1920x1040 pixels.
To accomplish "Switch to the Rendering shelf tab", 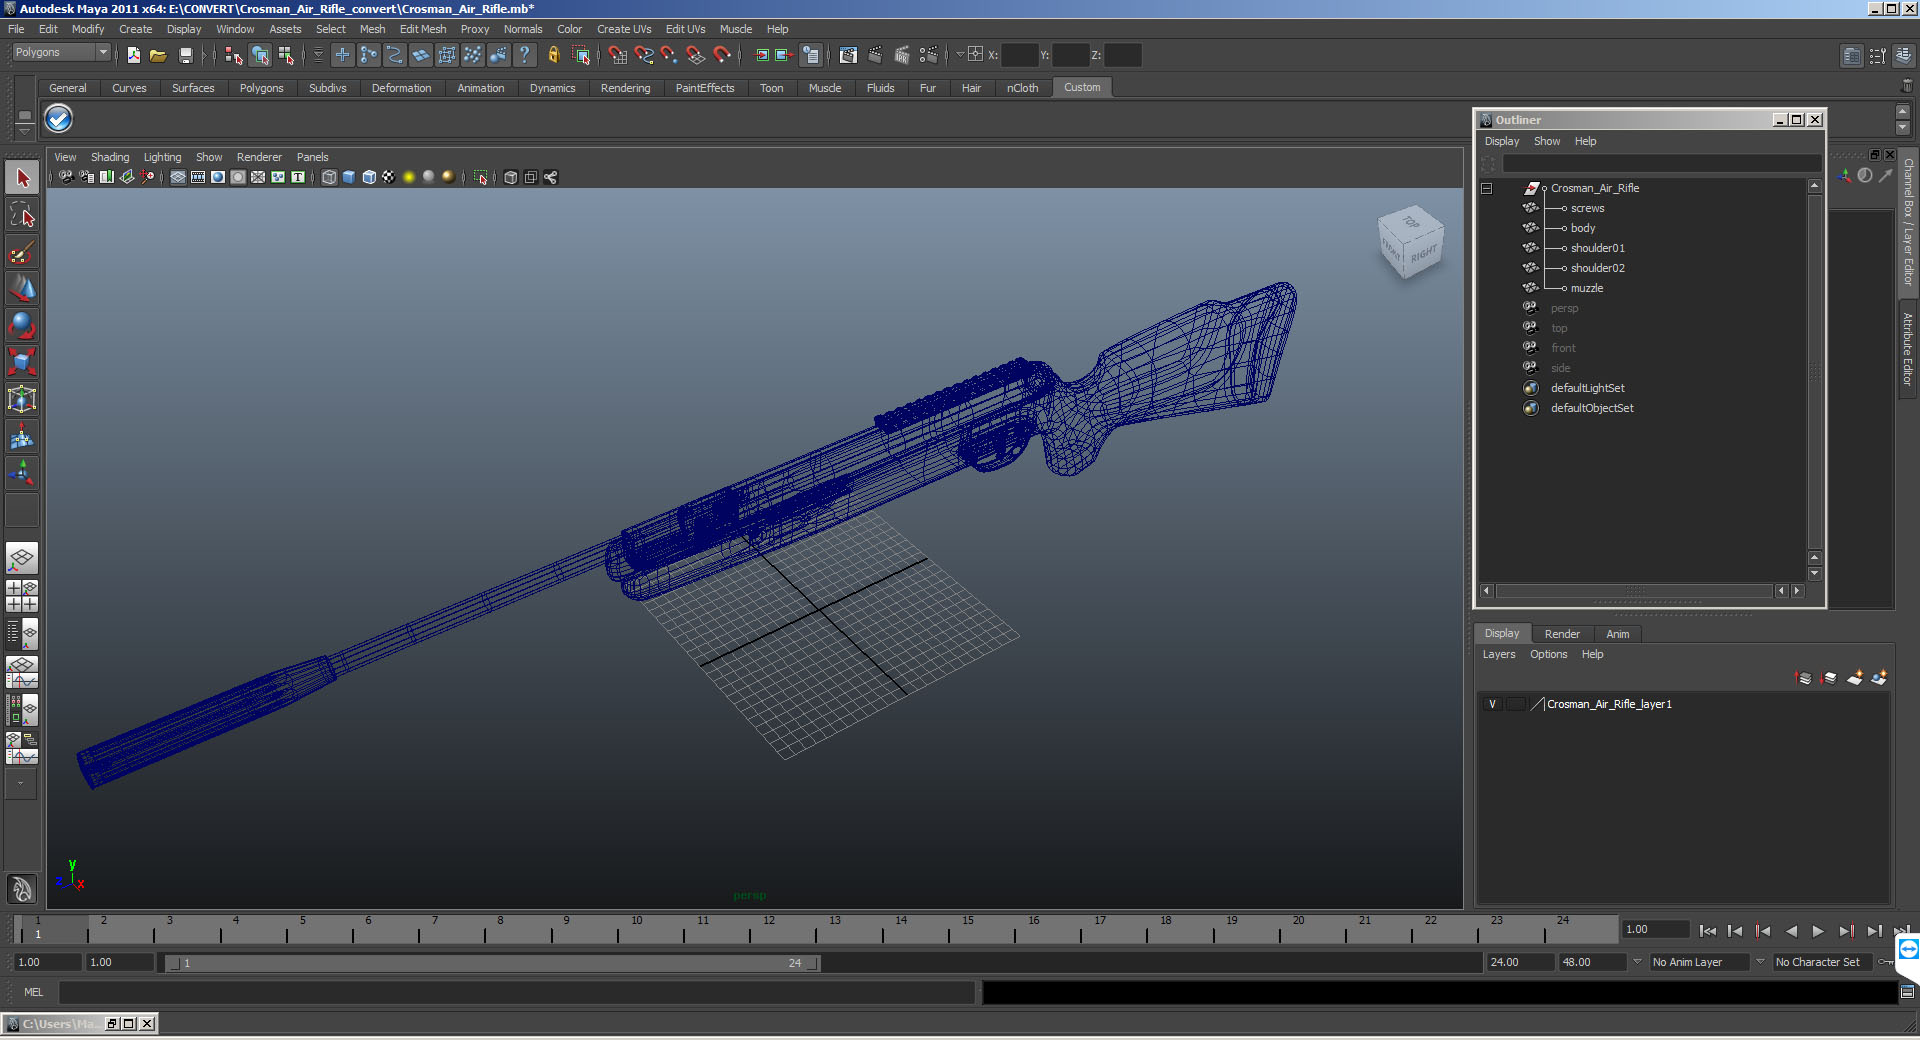I will click(625, 88).
